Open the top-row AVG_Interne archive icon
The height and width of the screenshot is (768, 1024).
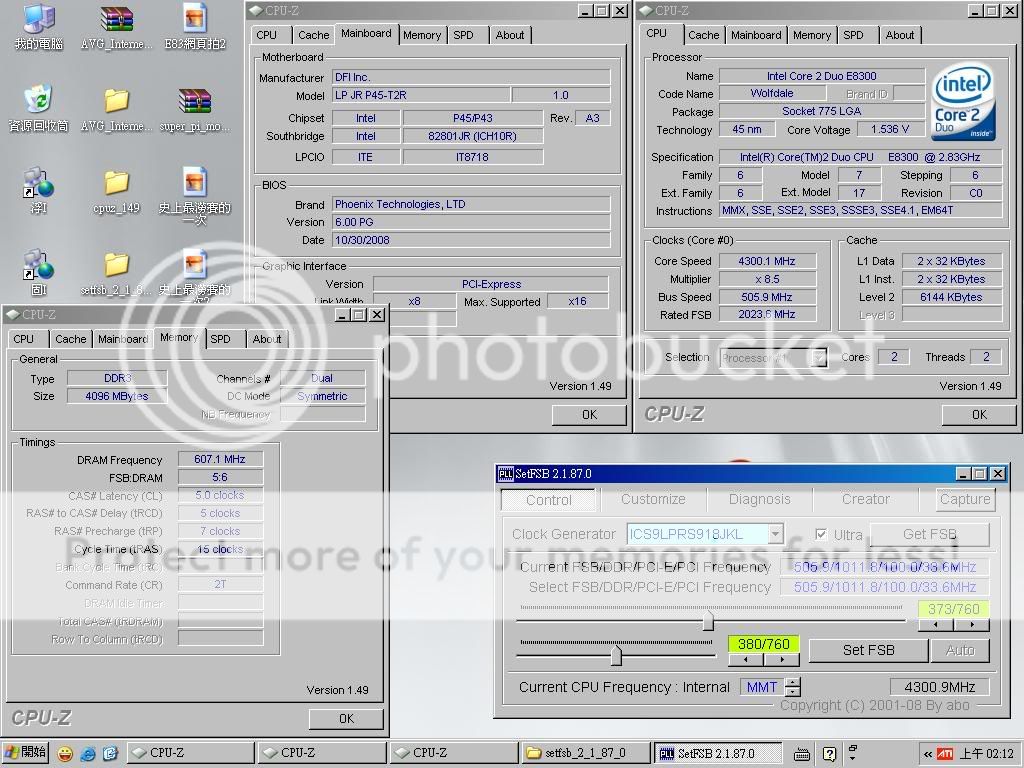[116, 26]
